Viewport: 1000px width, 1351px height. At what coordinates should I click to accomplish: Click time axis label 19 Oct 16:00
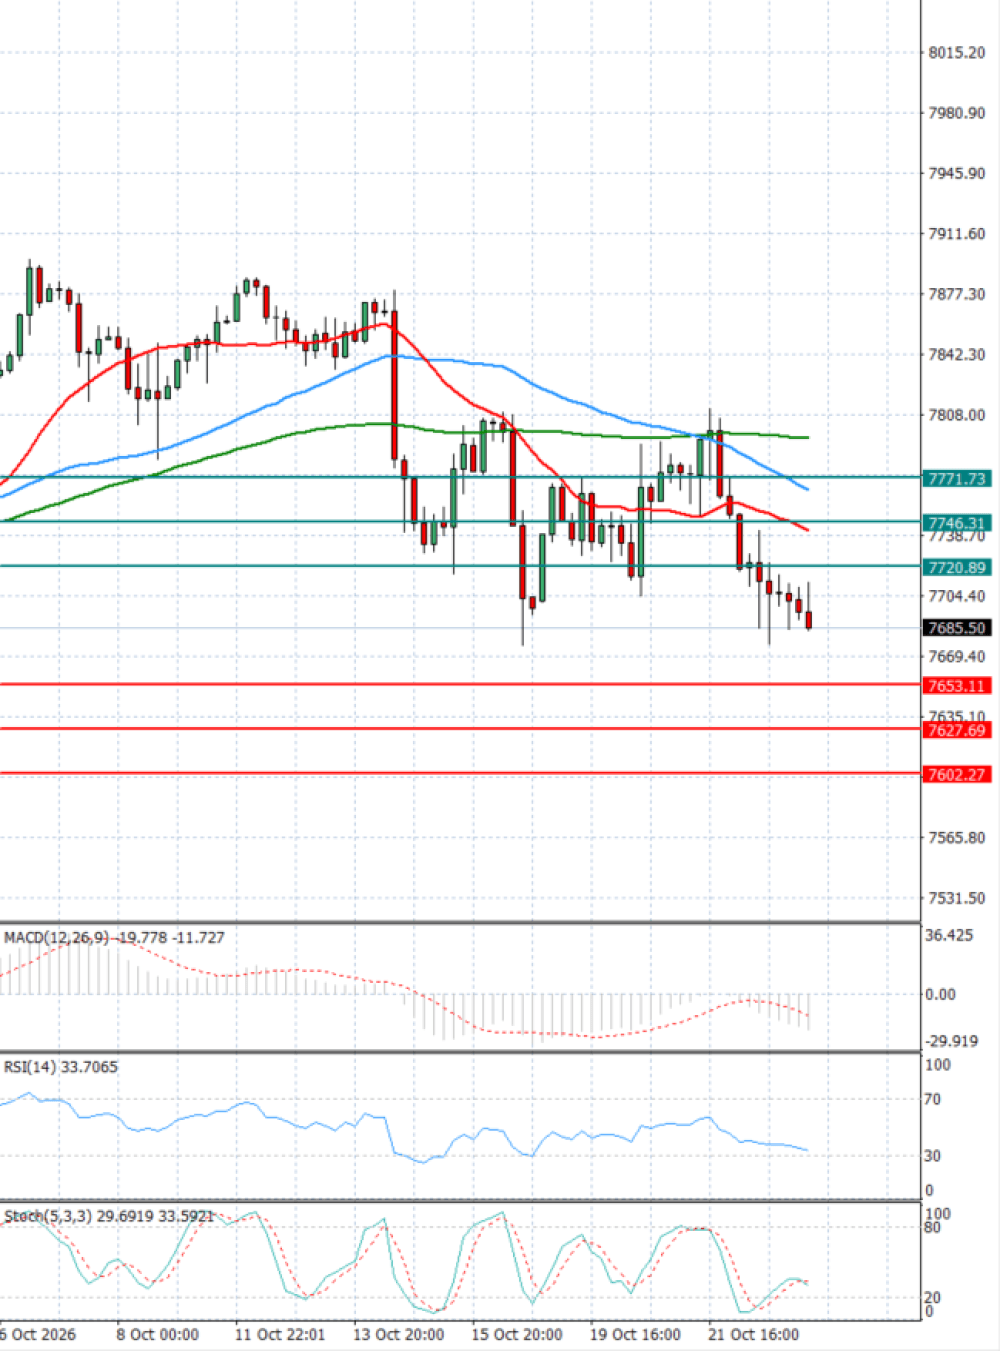(x=635, y=1334)
